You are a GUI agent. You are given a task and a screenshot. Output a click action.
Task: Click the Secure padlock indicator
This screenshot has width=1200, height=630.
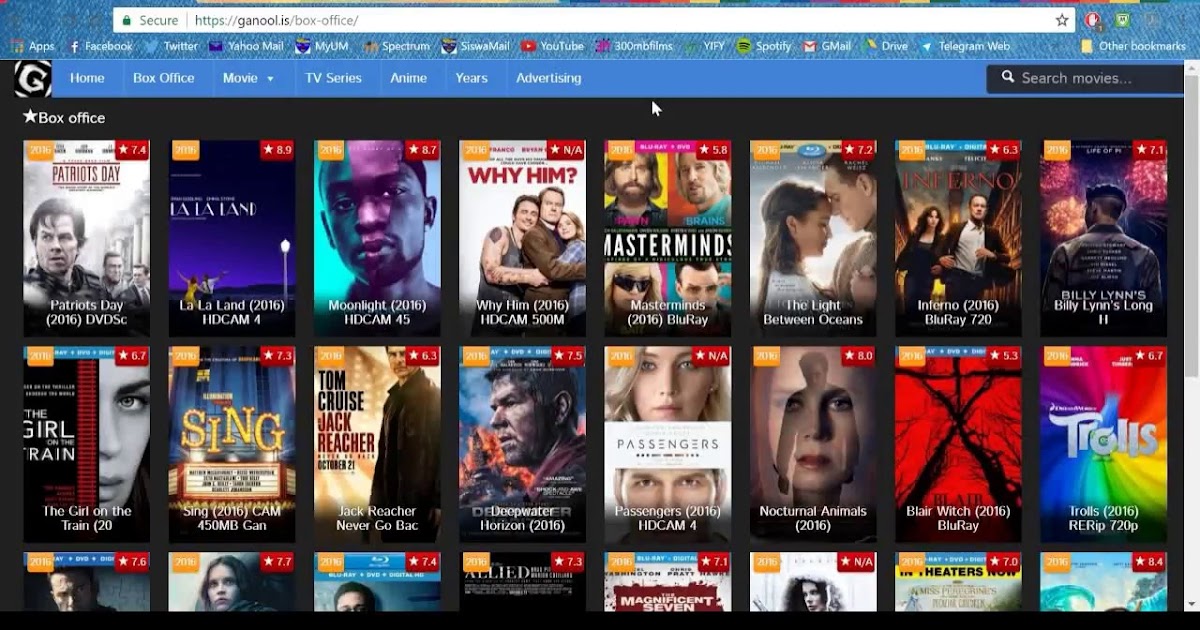click(x=149, y=20)
